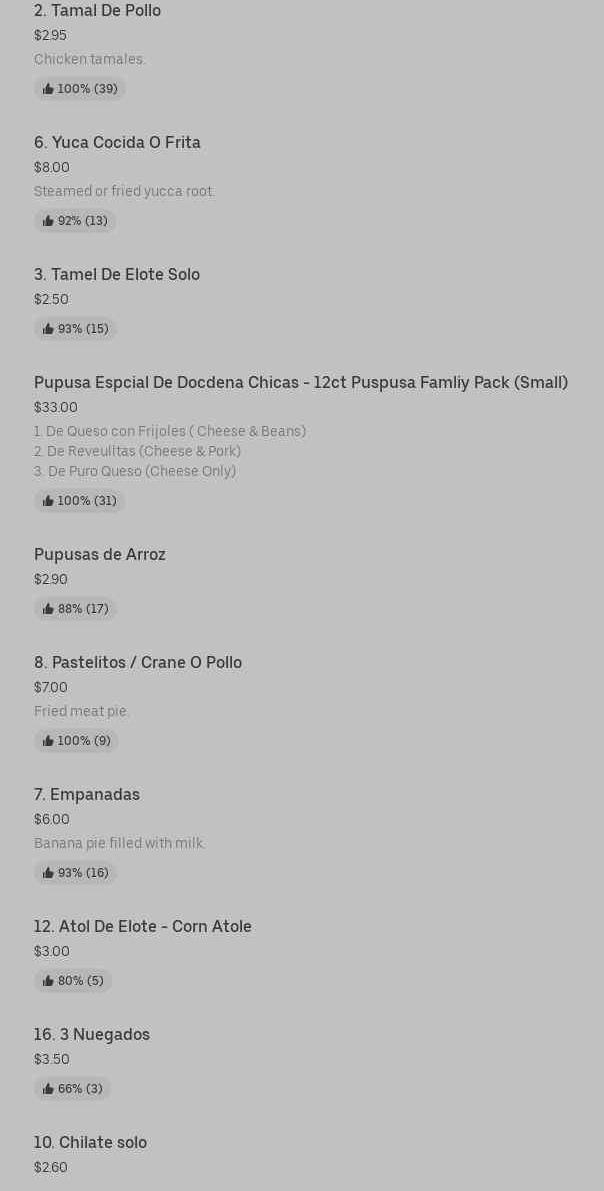Image resolution: width=604 pixels, height=1191 pixels.
Task: Open the 2. Tamal De Pollo item
Action: pos(97,11)
